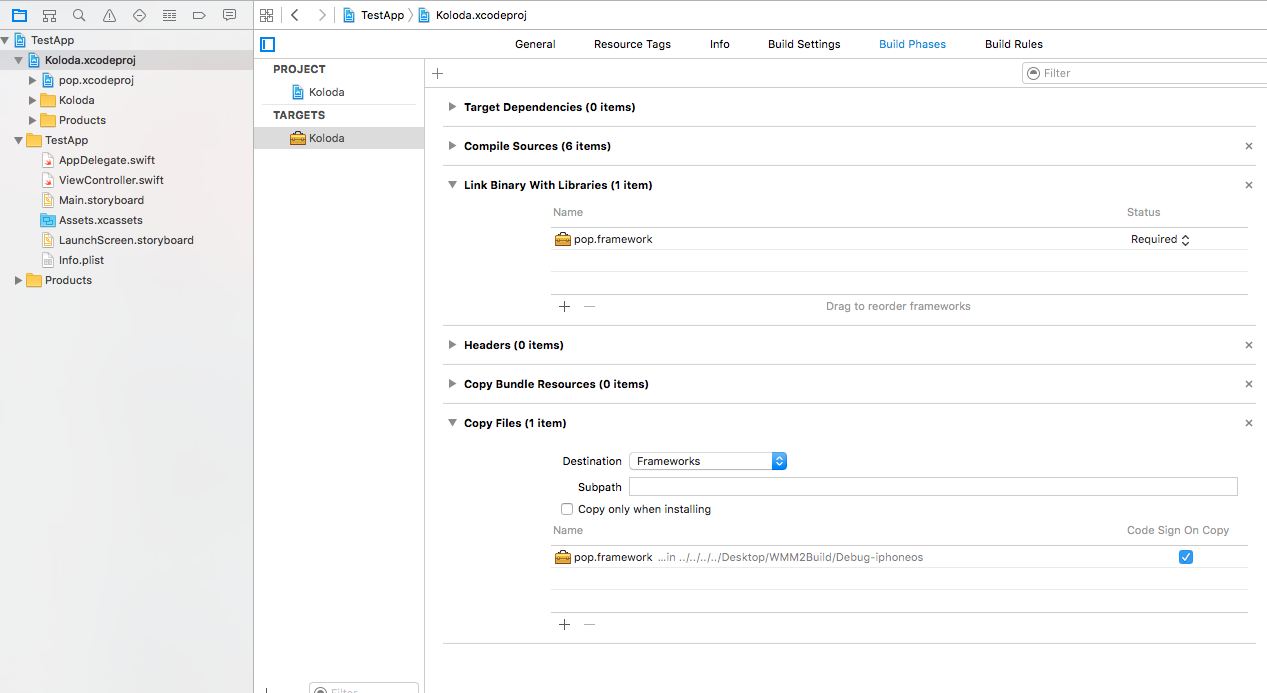This screenshot has width=1267, height=693.
Task: Go back with the left arrow
Action: click(295, 15)
